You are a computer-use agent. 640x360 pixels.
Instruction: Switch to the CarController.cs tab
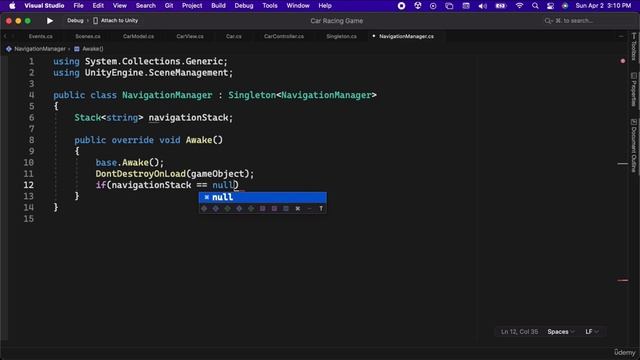click(284, 36)
